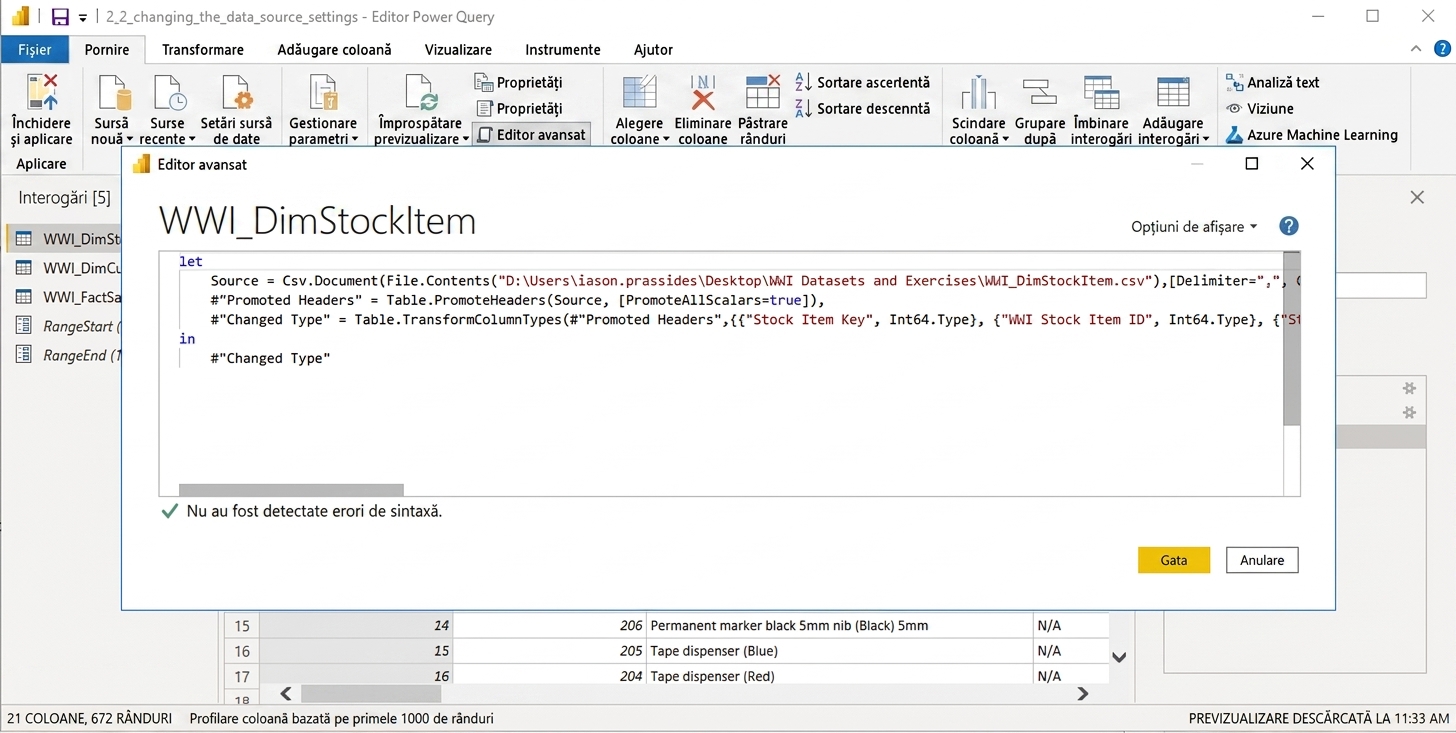Click the Editor avansat ribbon button
This screenshot has width=1456, height=733.
pyautogui.click(x=530, y=135)
